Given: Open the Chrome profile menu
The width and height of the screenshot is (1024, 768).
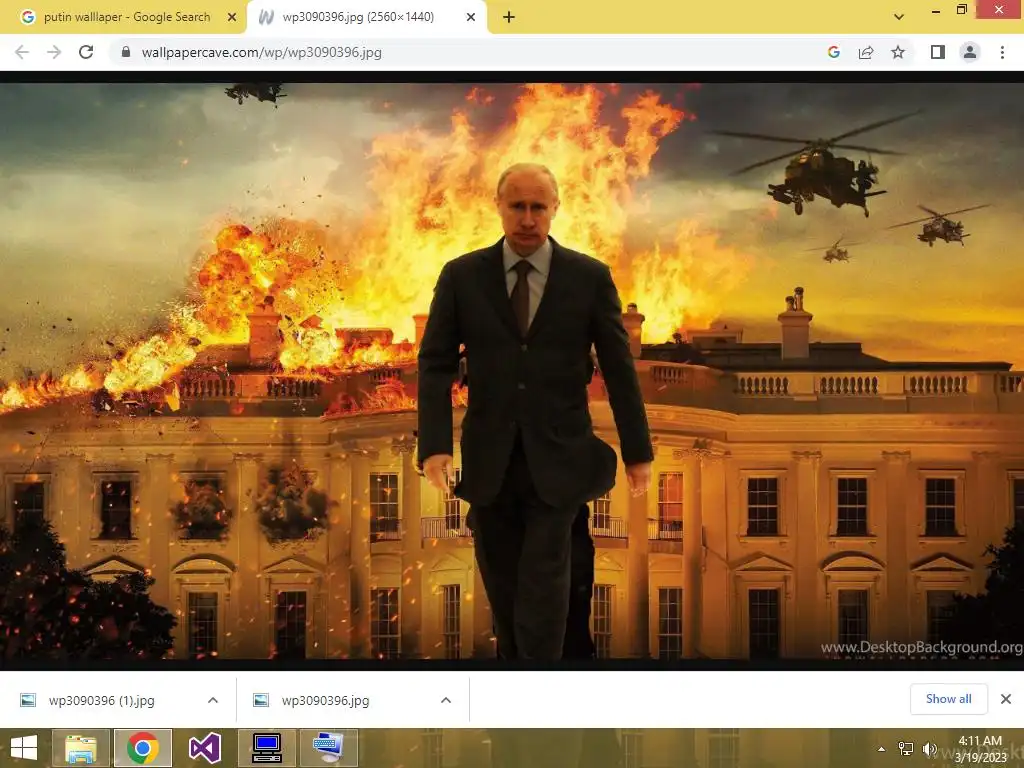Looking at the screenshot, I should pyautogui.click(x=970, y=52).
